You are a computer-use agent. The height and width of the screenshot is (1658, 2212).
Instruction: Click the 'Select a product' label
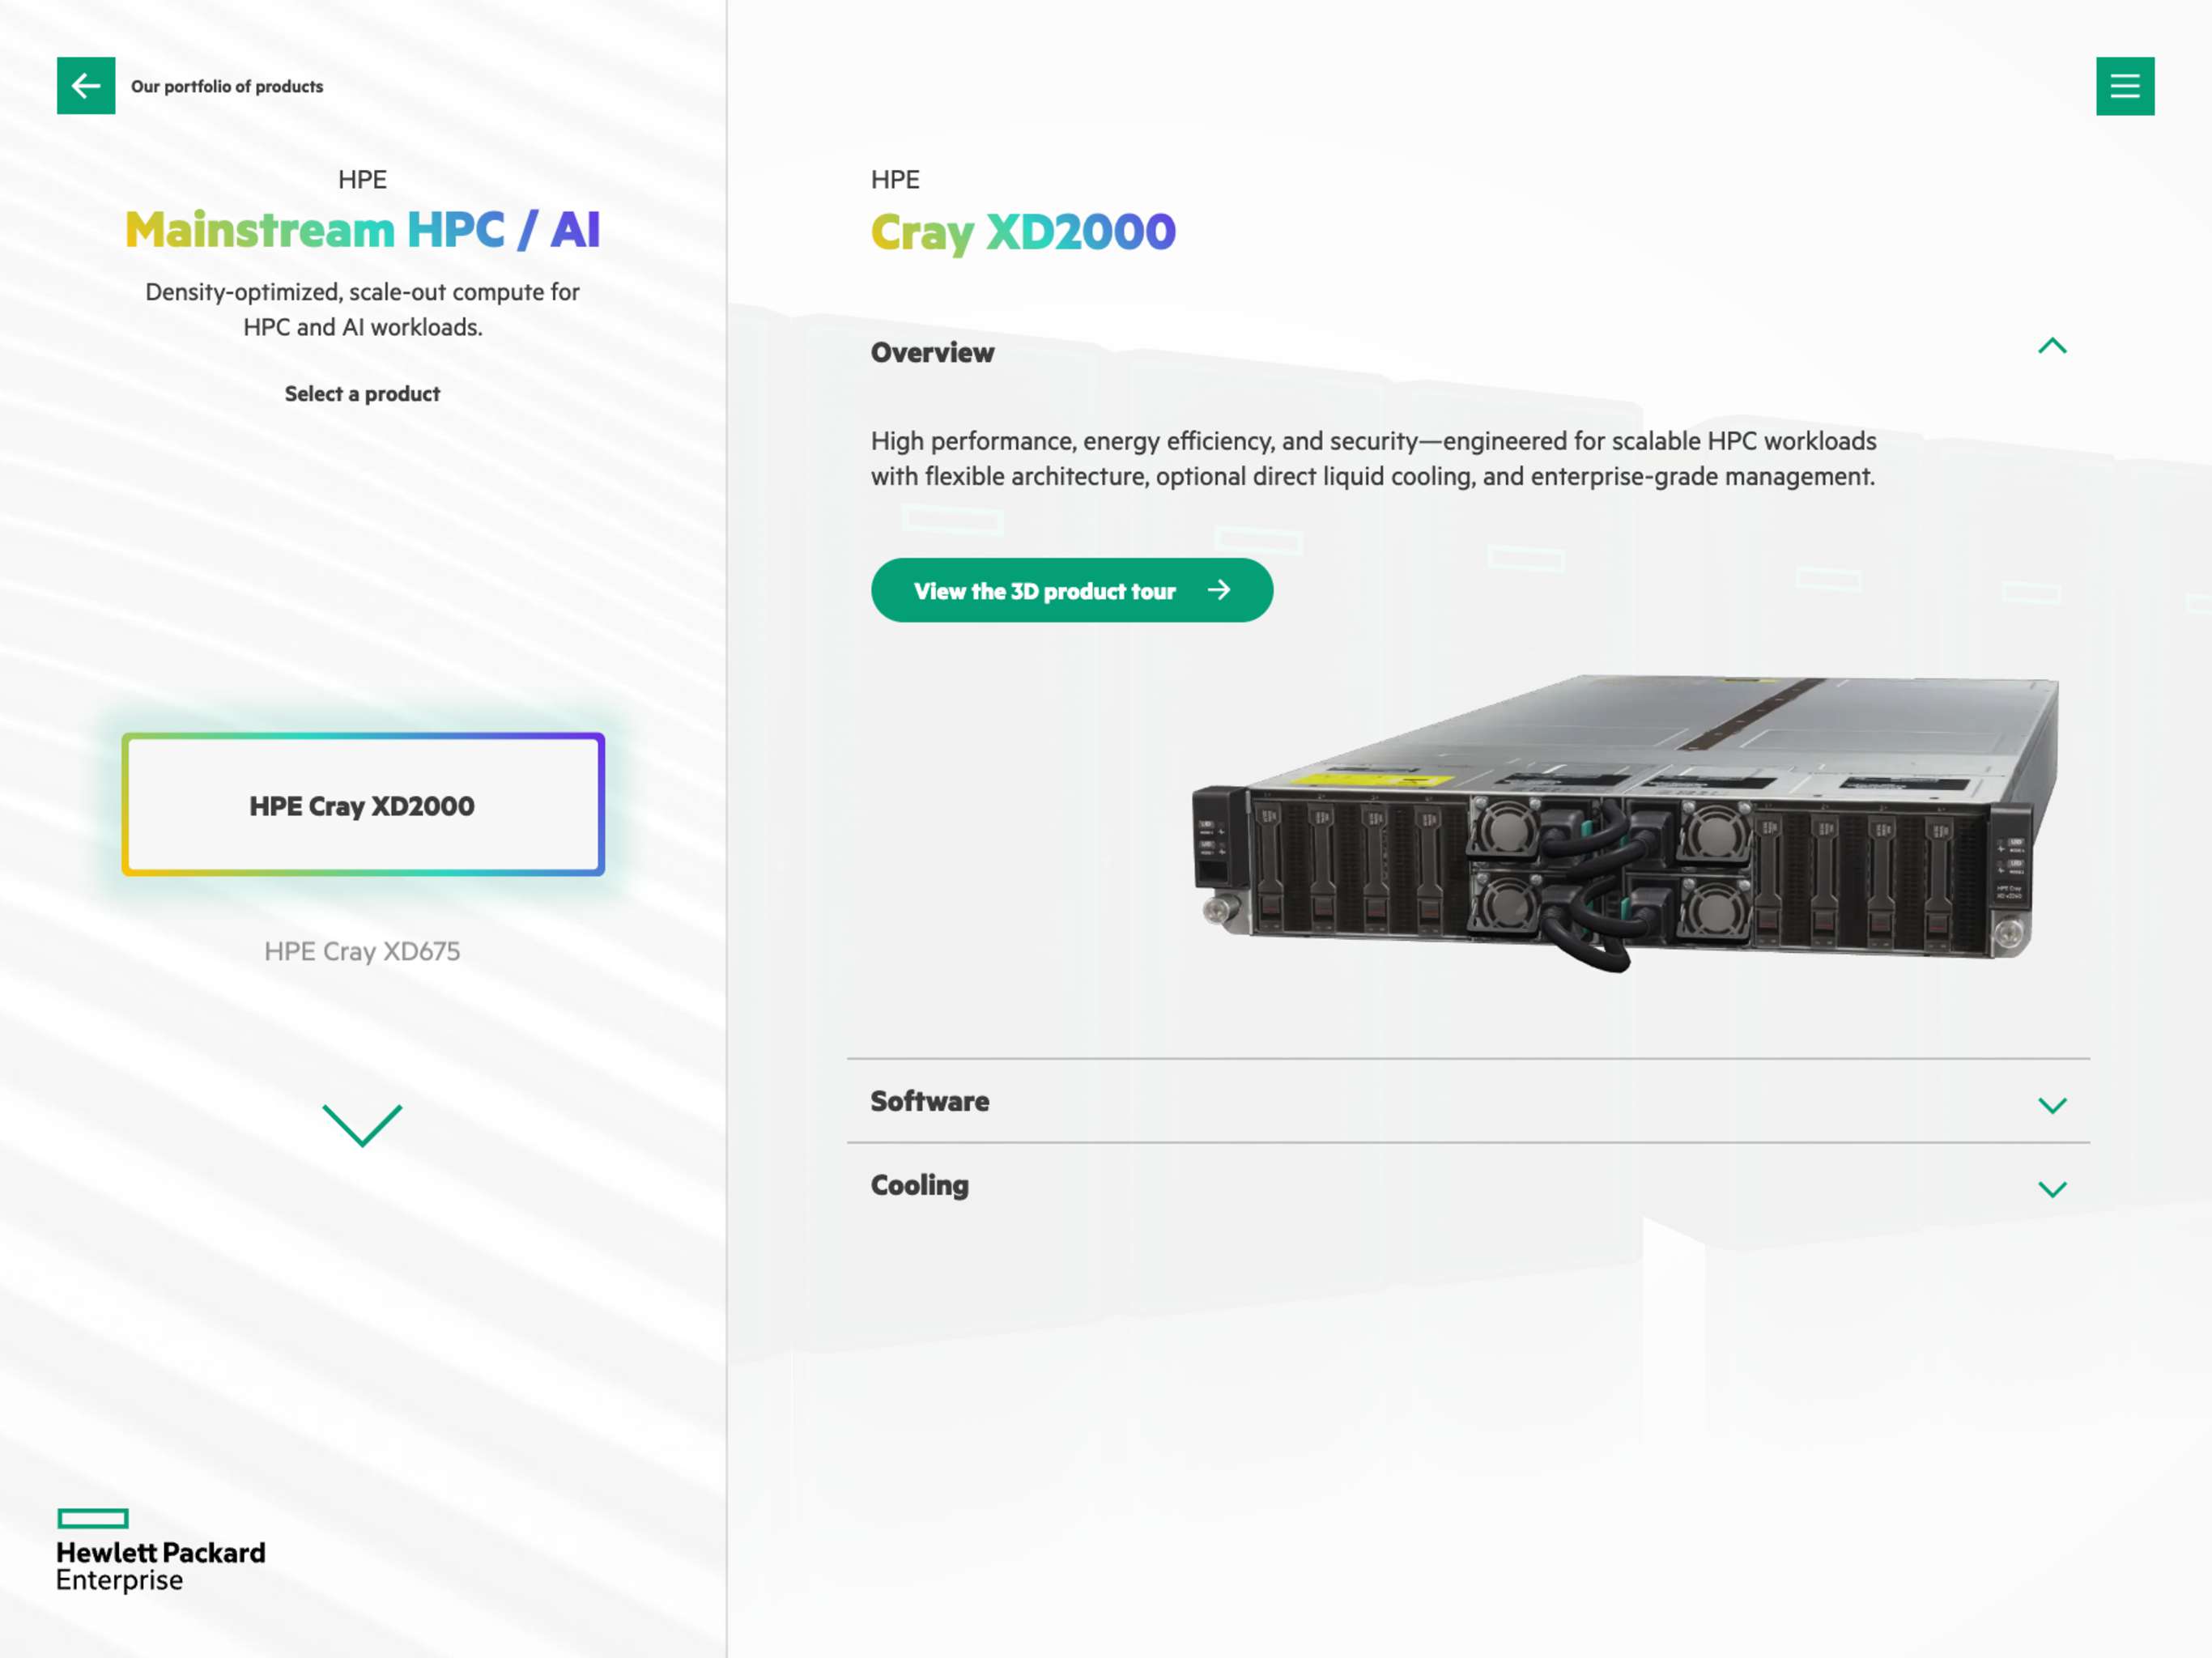tap(362, 394)
